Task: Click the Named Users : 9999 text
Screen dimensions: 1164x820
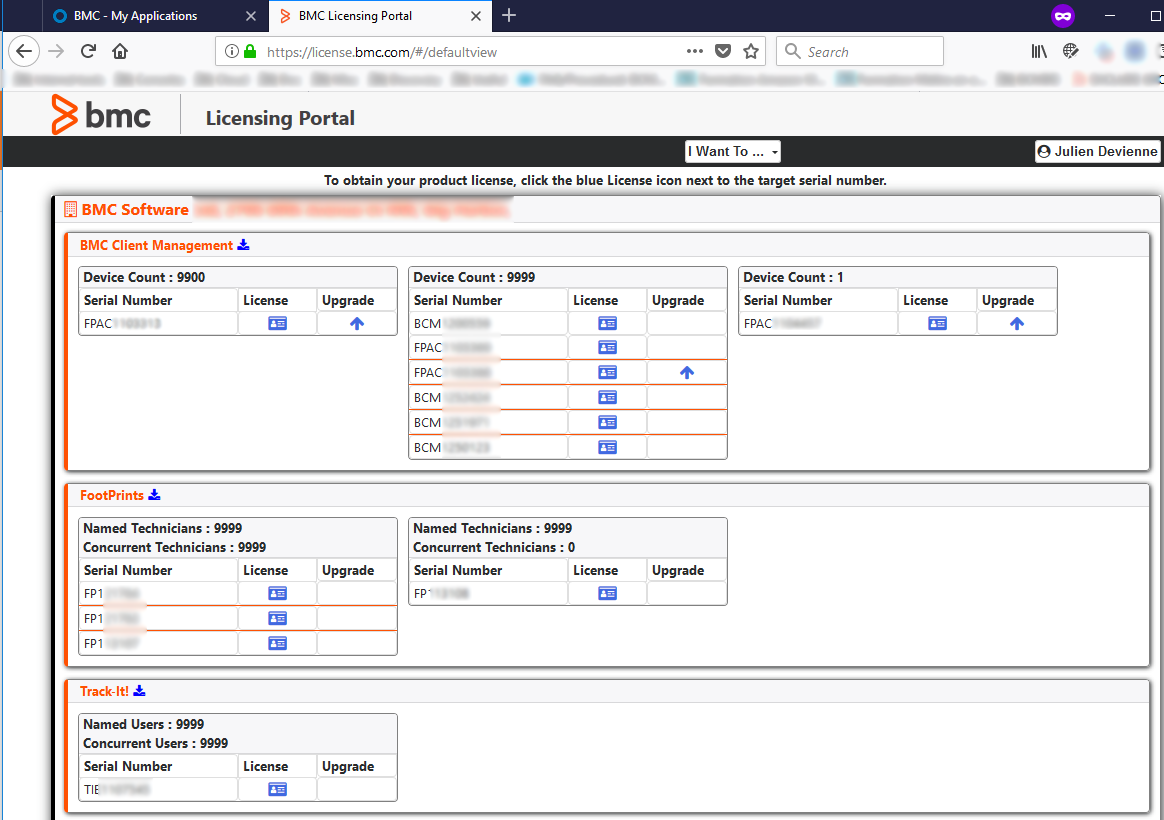Action: coord(144,724)
